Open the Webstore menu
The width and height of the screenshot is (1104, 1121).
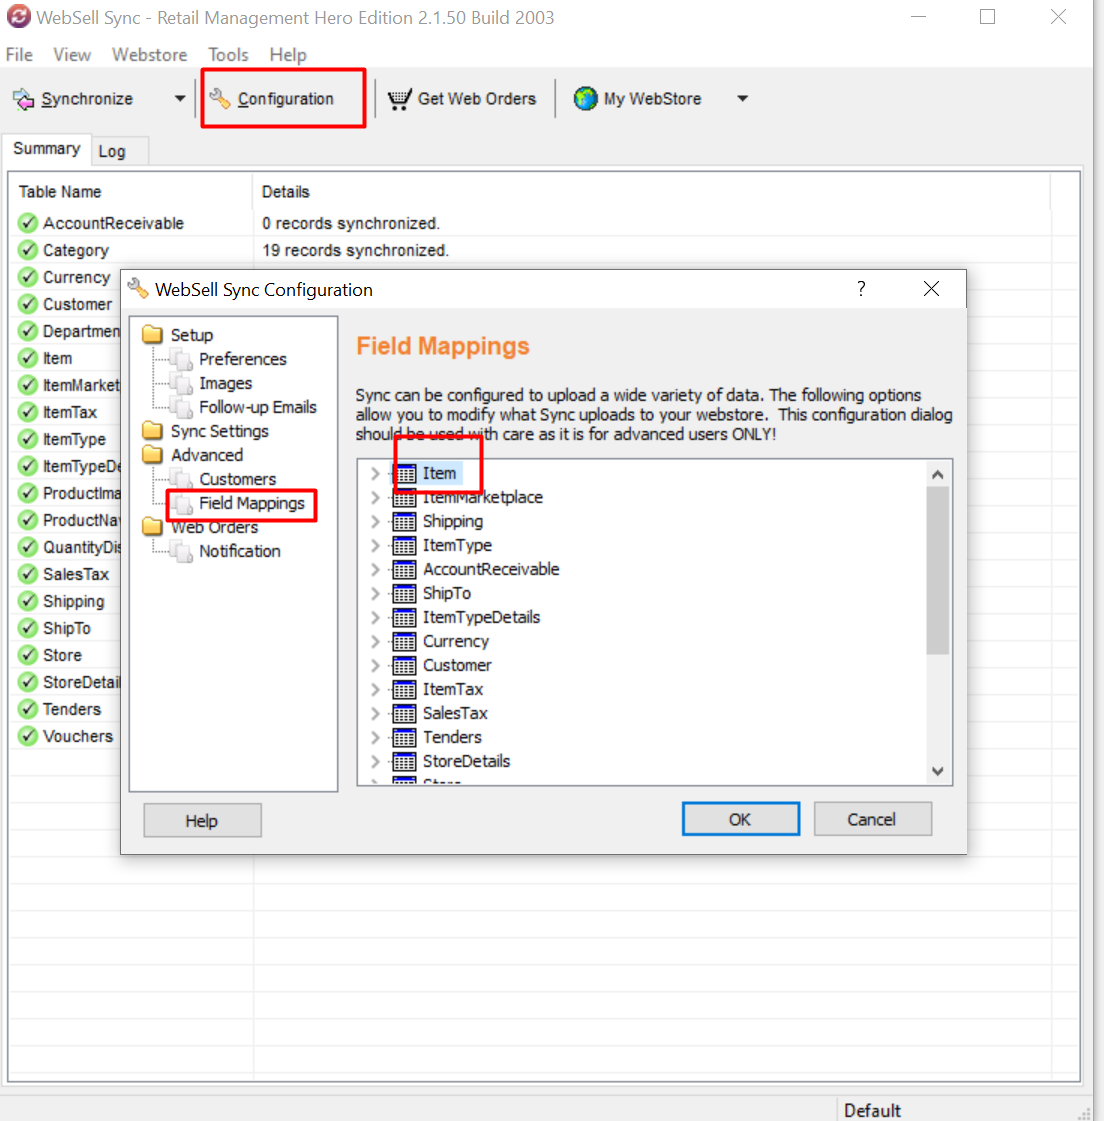(149, 55)
